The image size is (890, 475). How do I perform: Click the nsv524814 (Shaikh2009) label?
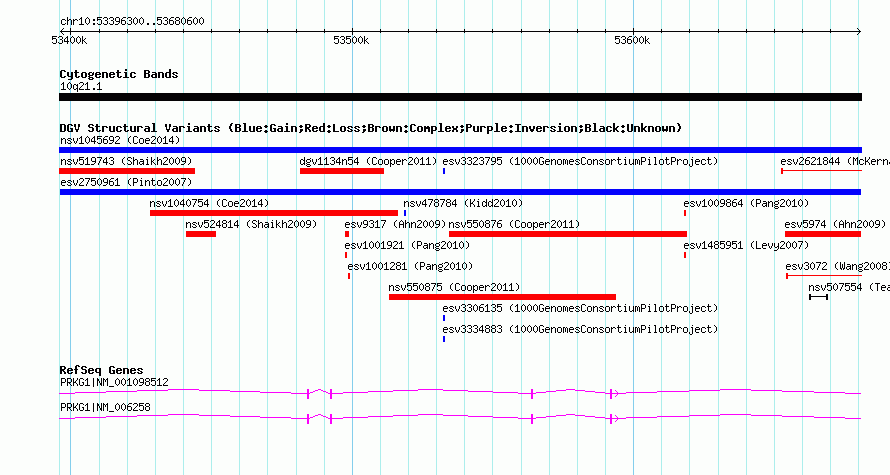251,224
